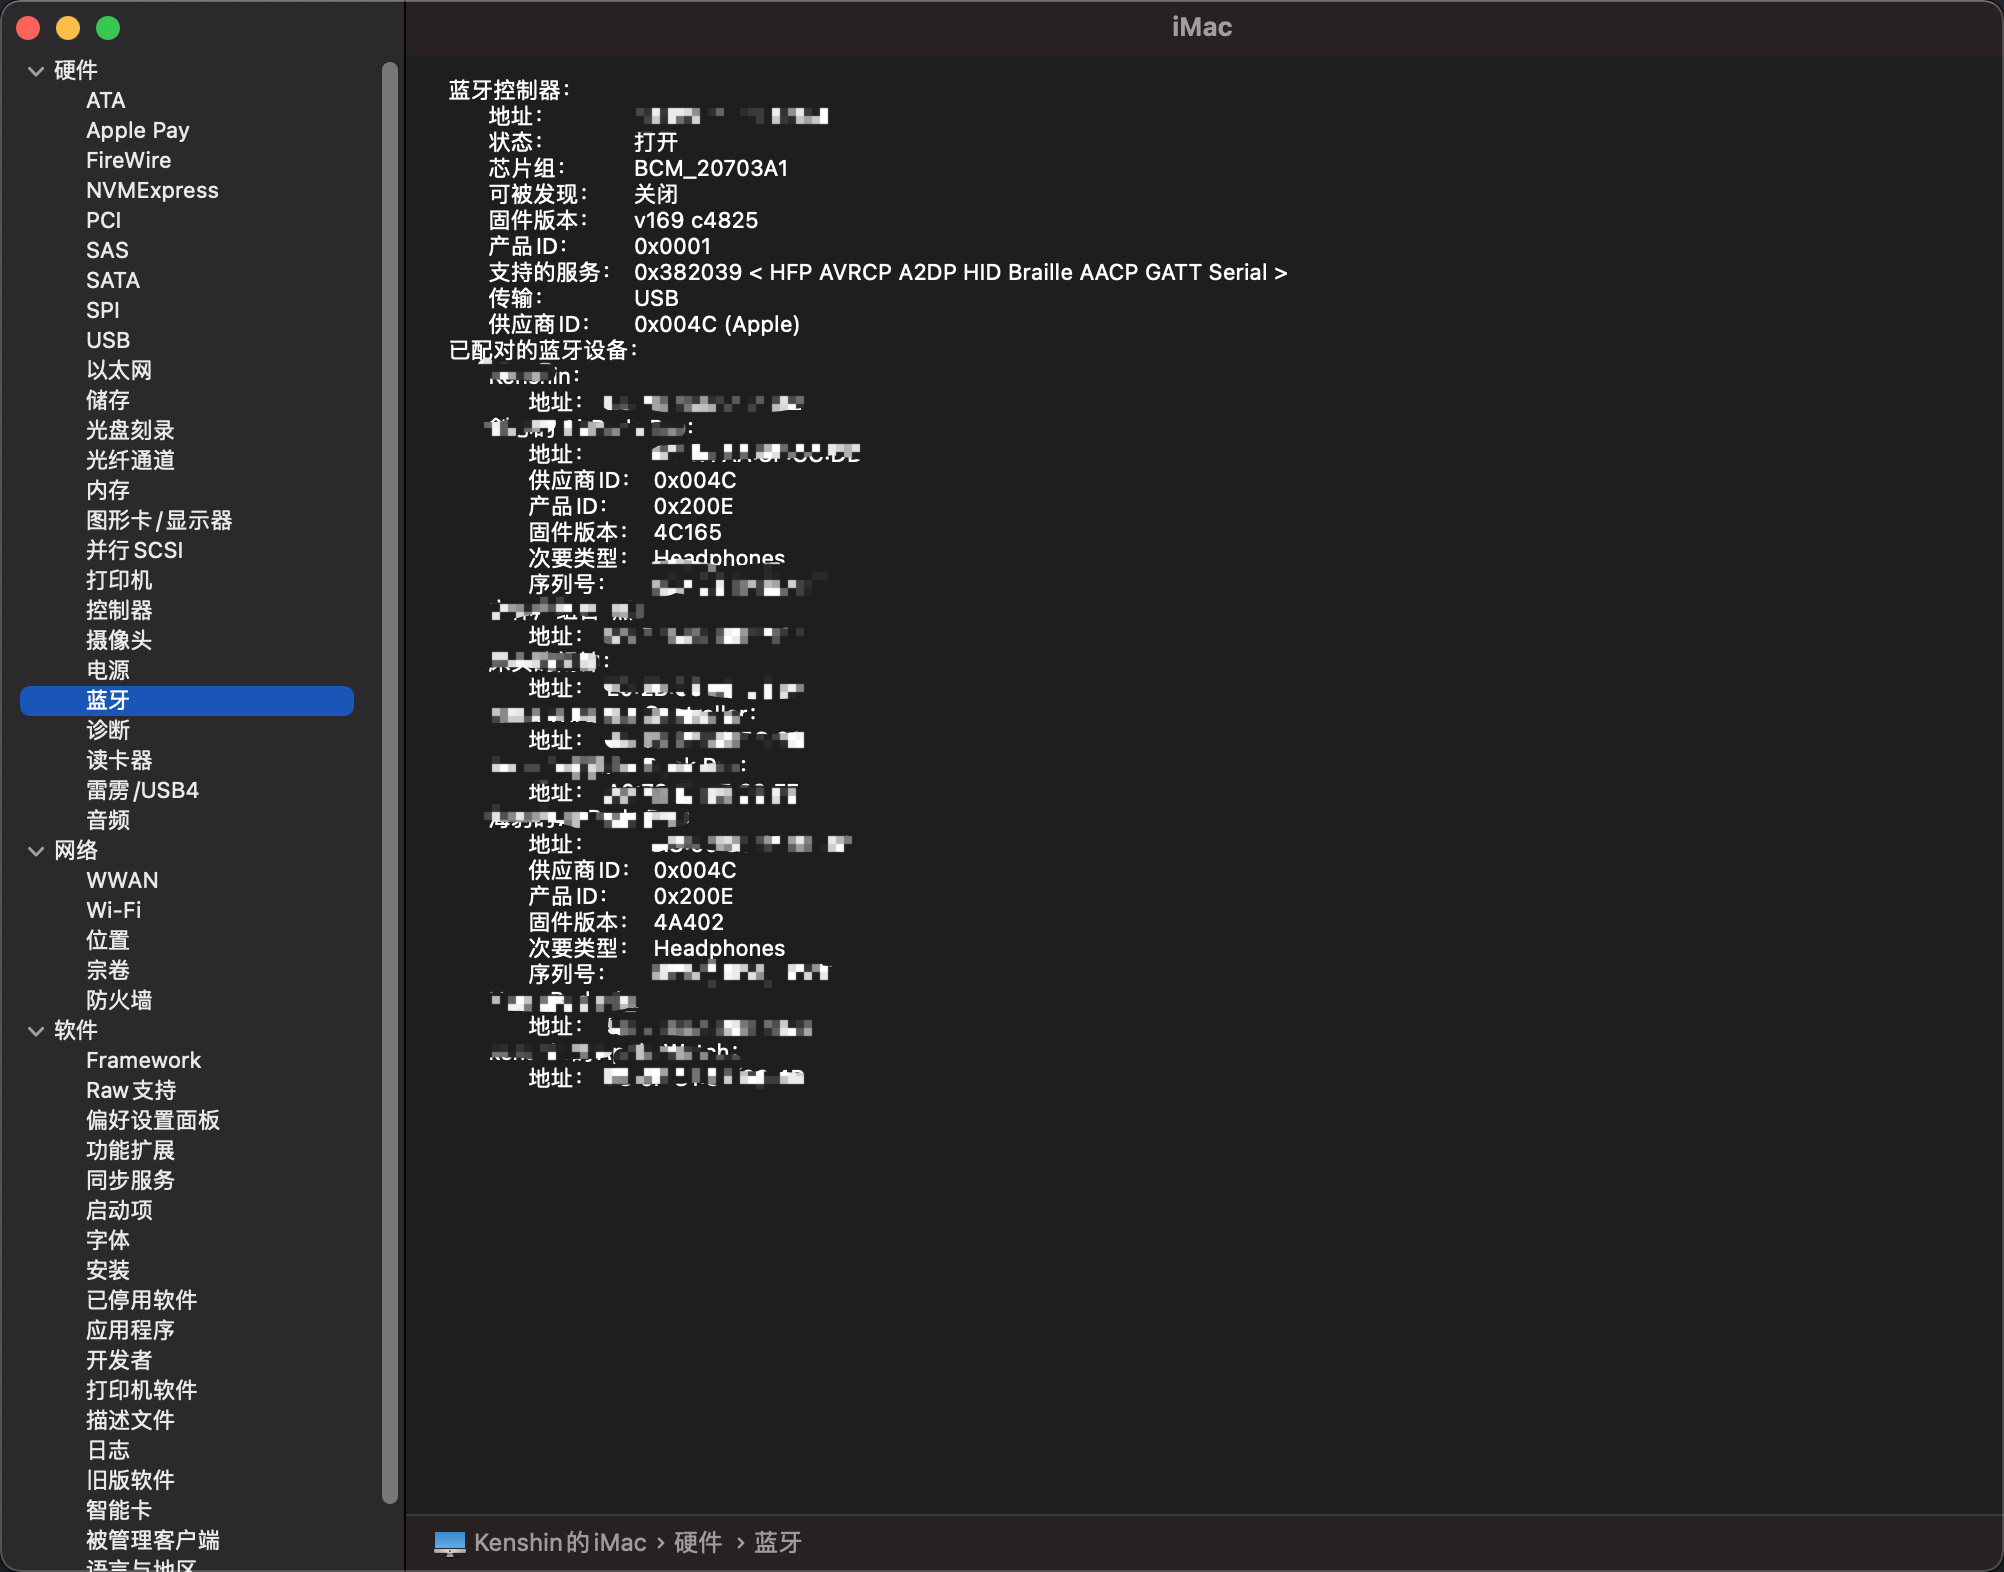2004x1572 pixels.
Task: Click the computer icon in path bar
Action: coord(450,1543)
